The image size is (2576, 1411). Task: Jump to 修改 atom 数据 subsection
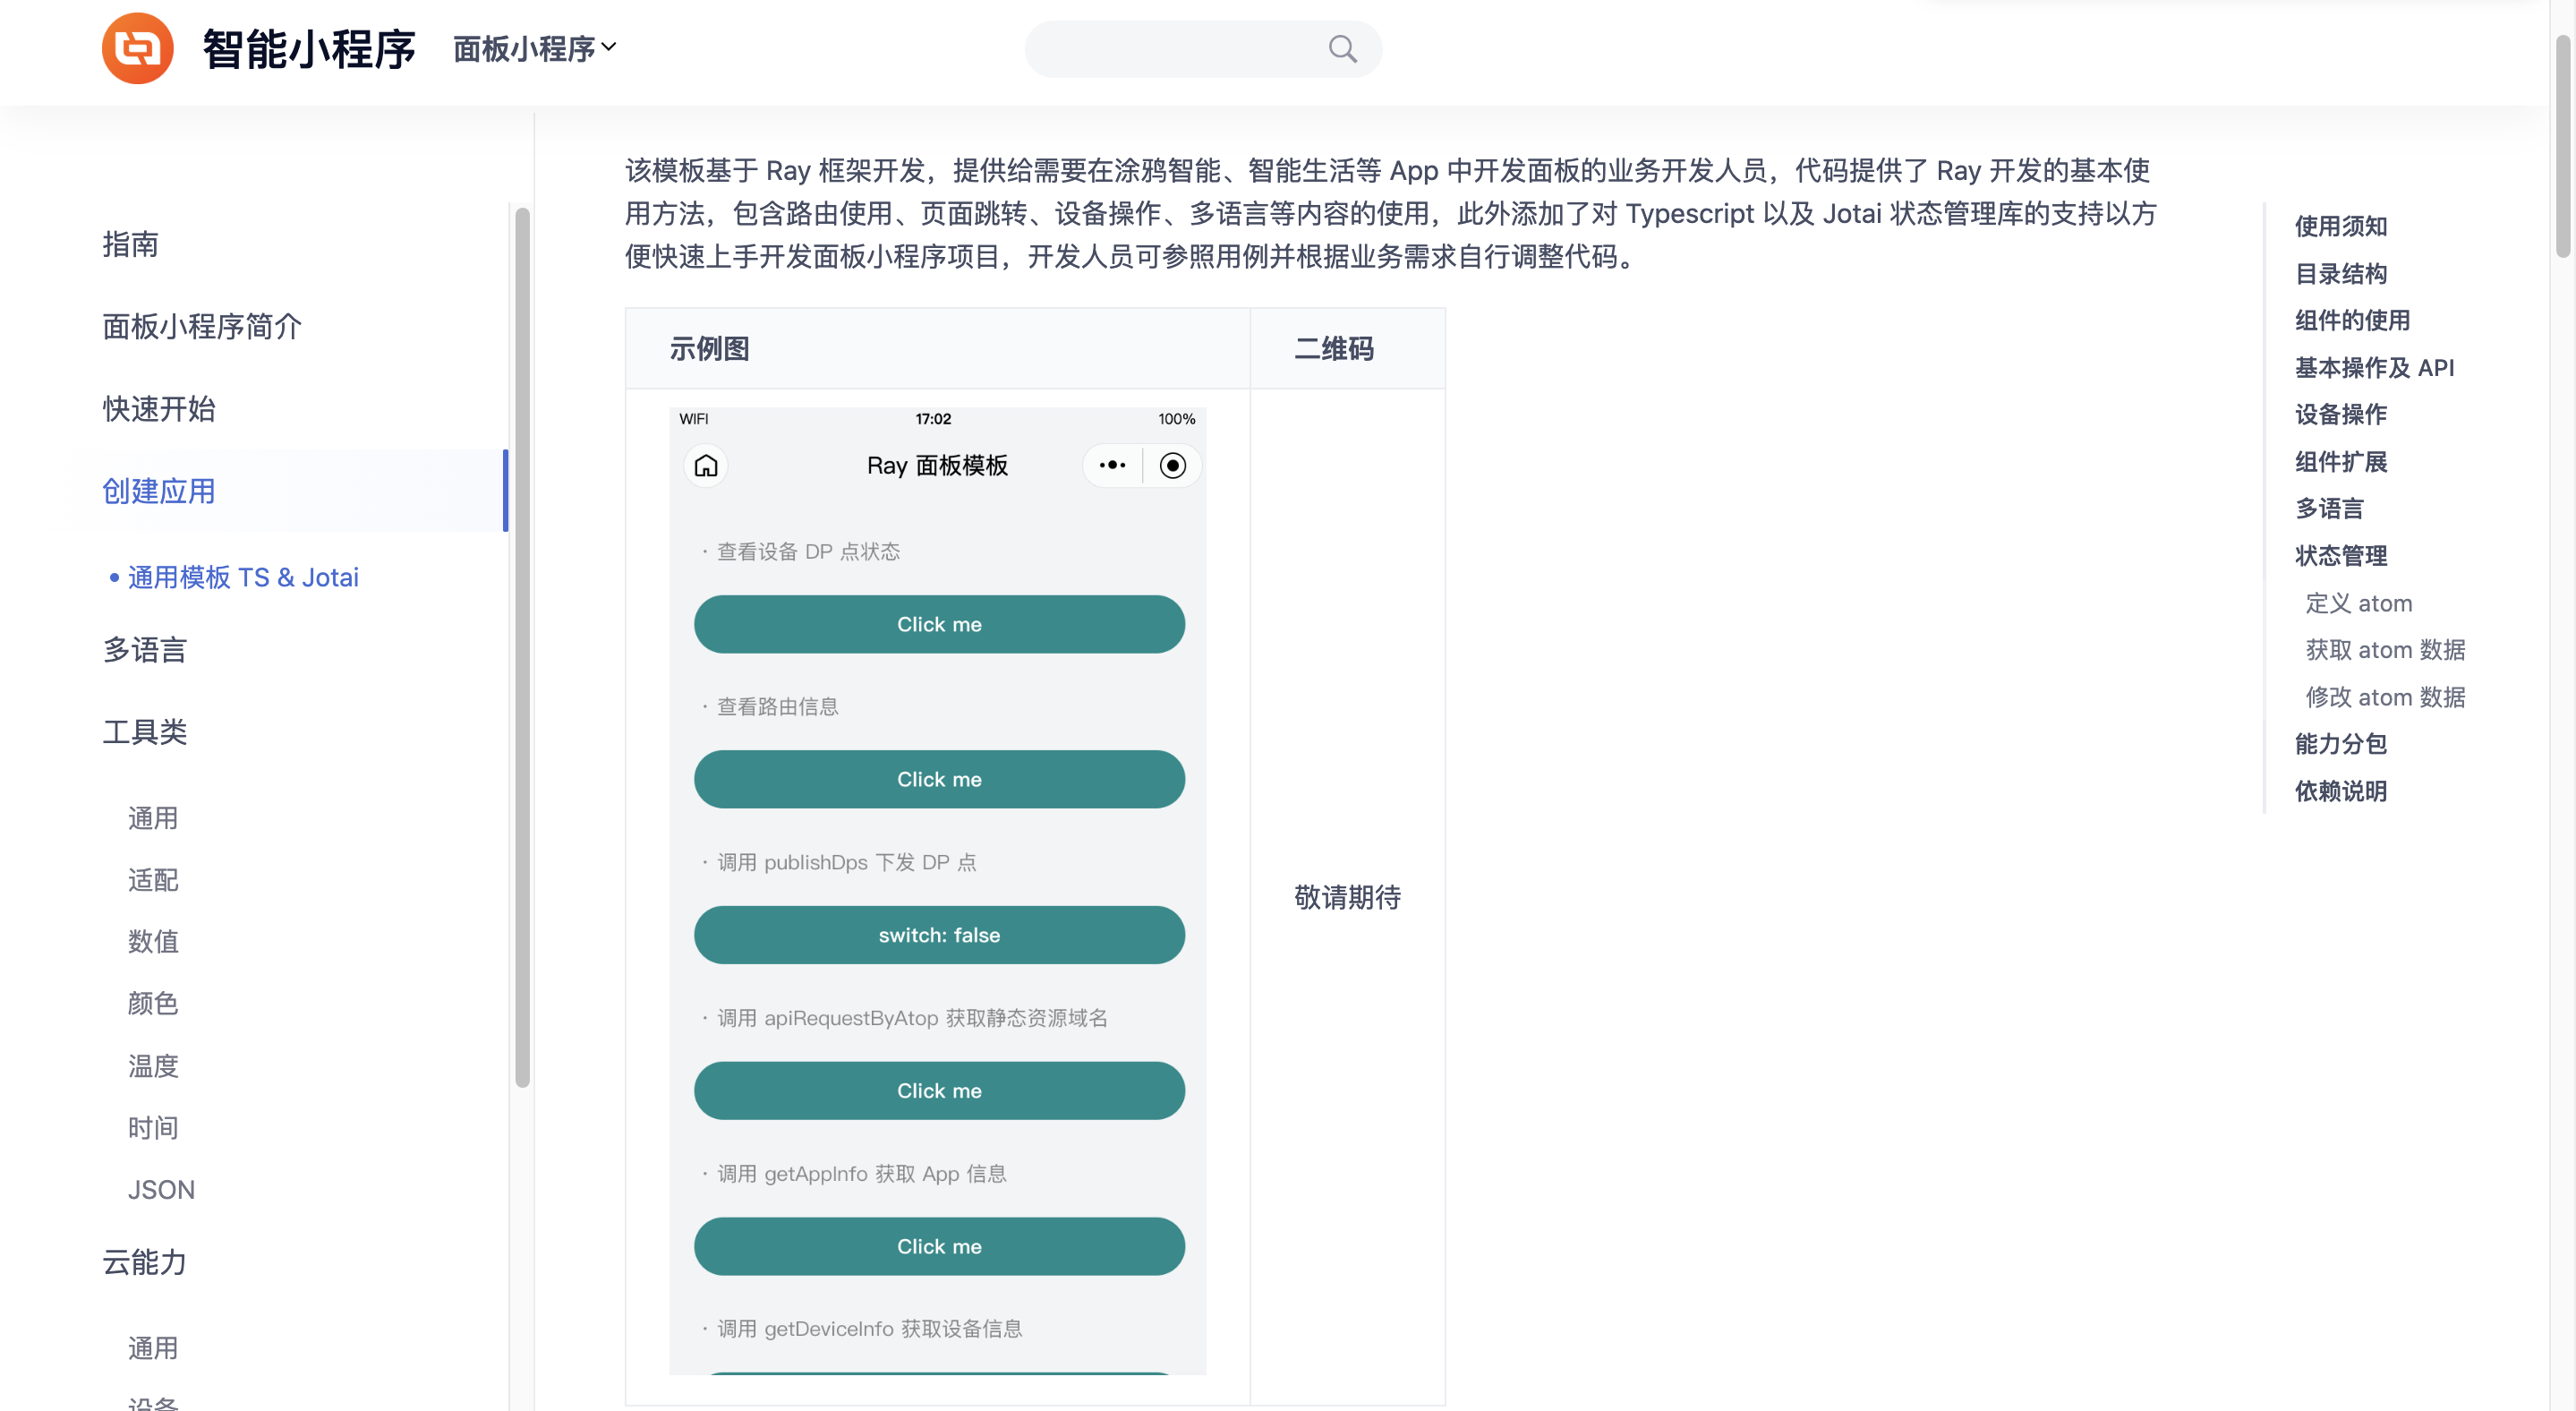click(x=2386, y=697)
